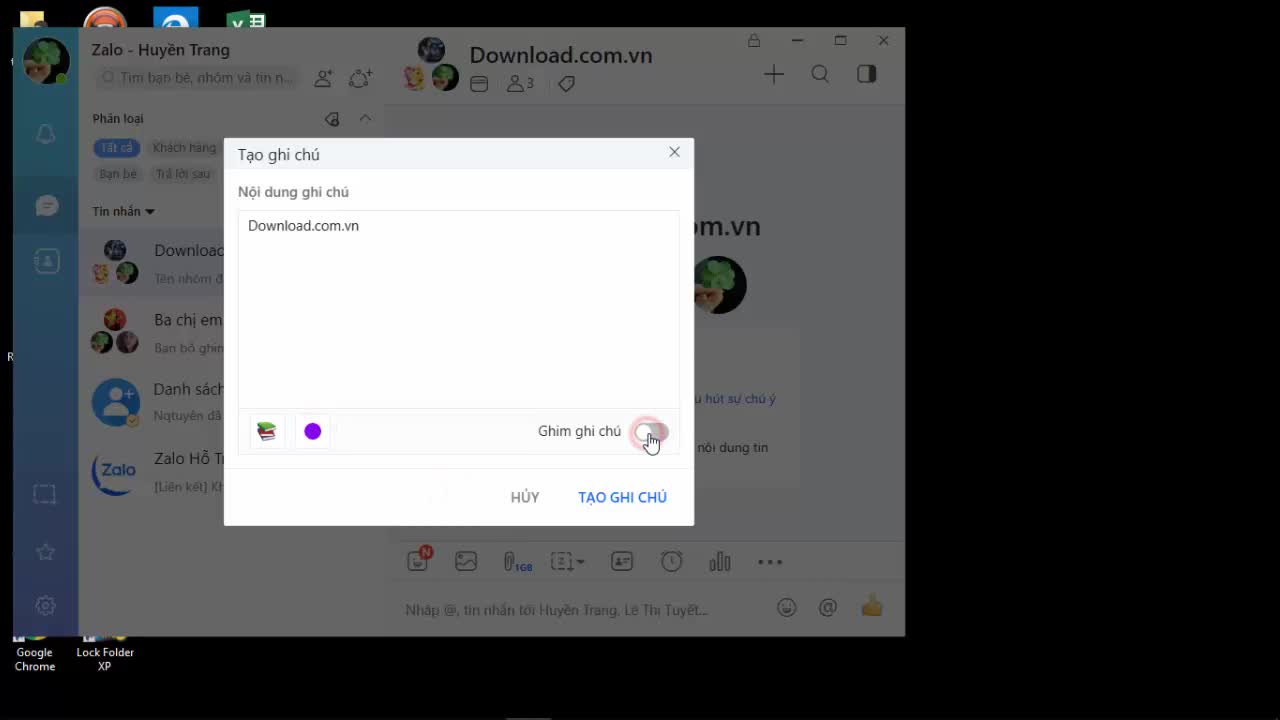Image resolution: width=1280 pixels, height=720 pixels.
Task: Open the Download.com.vn conversation in the list
Action: [x=152, y=262]
